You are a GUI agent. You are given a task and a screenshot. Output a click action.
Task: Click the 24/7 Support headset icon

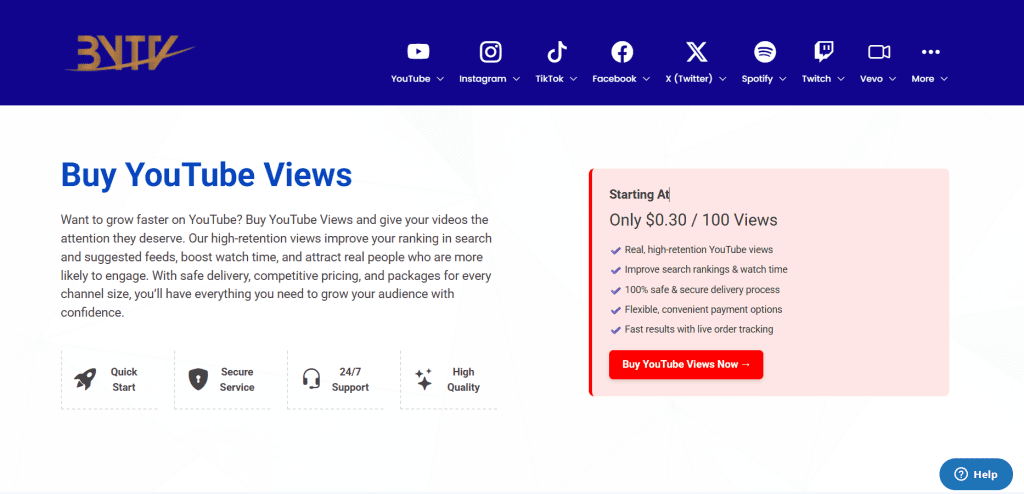click(x=312, y=379)
